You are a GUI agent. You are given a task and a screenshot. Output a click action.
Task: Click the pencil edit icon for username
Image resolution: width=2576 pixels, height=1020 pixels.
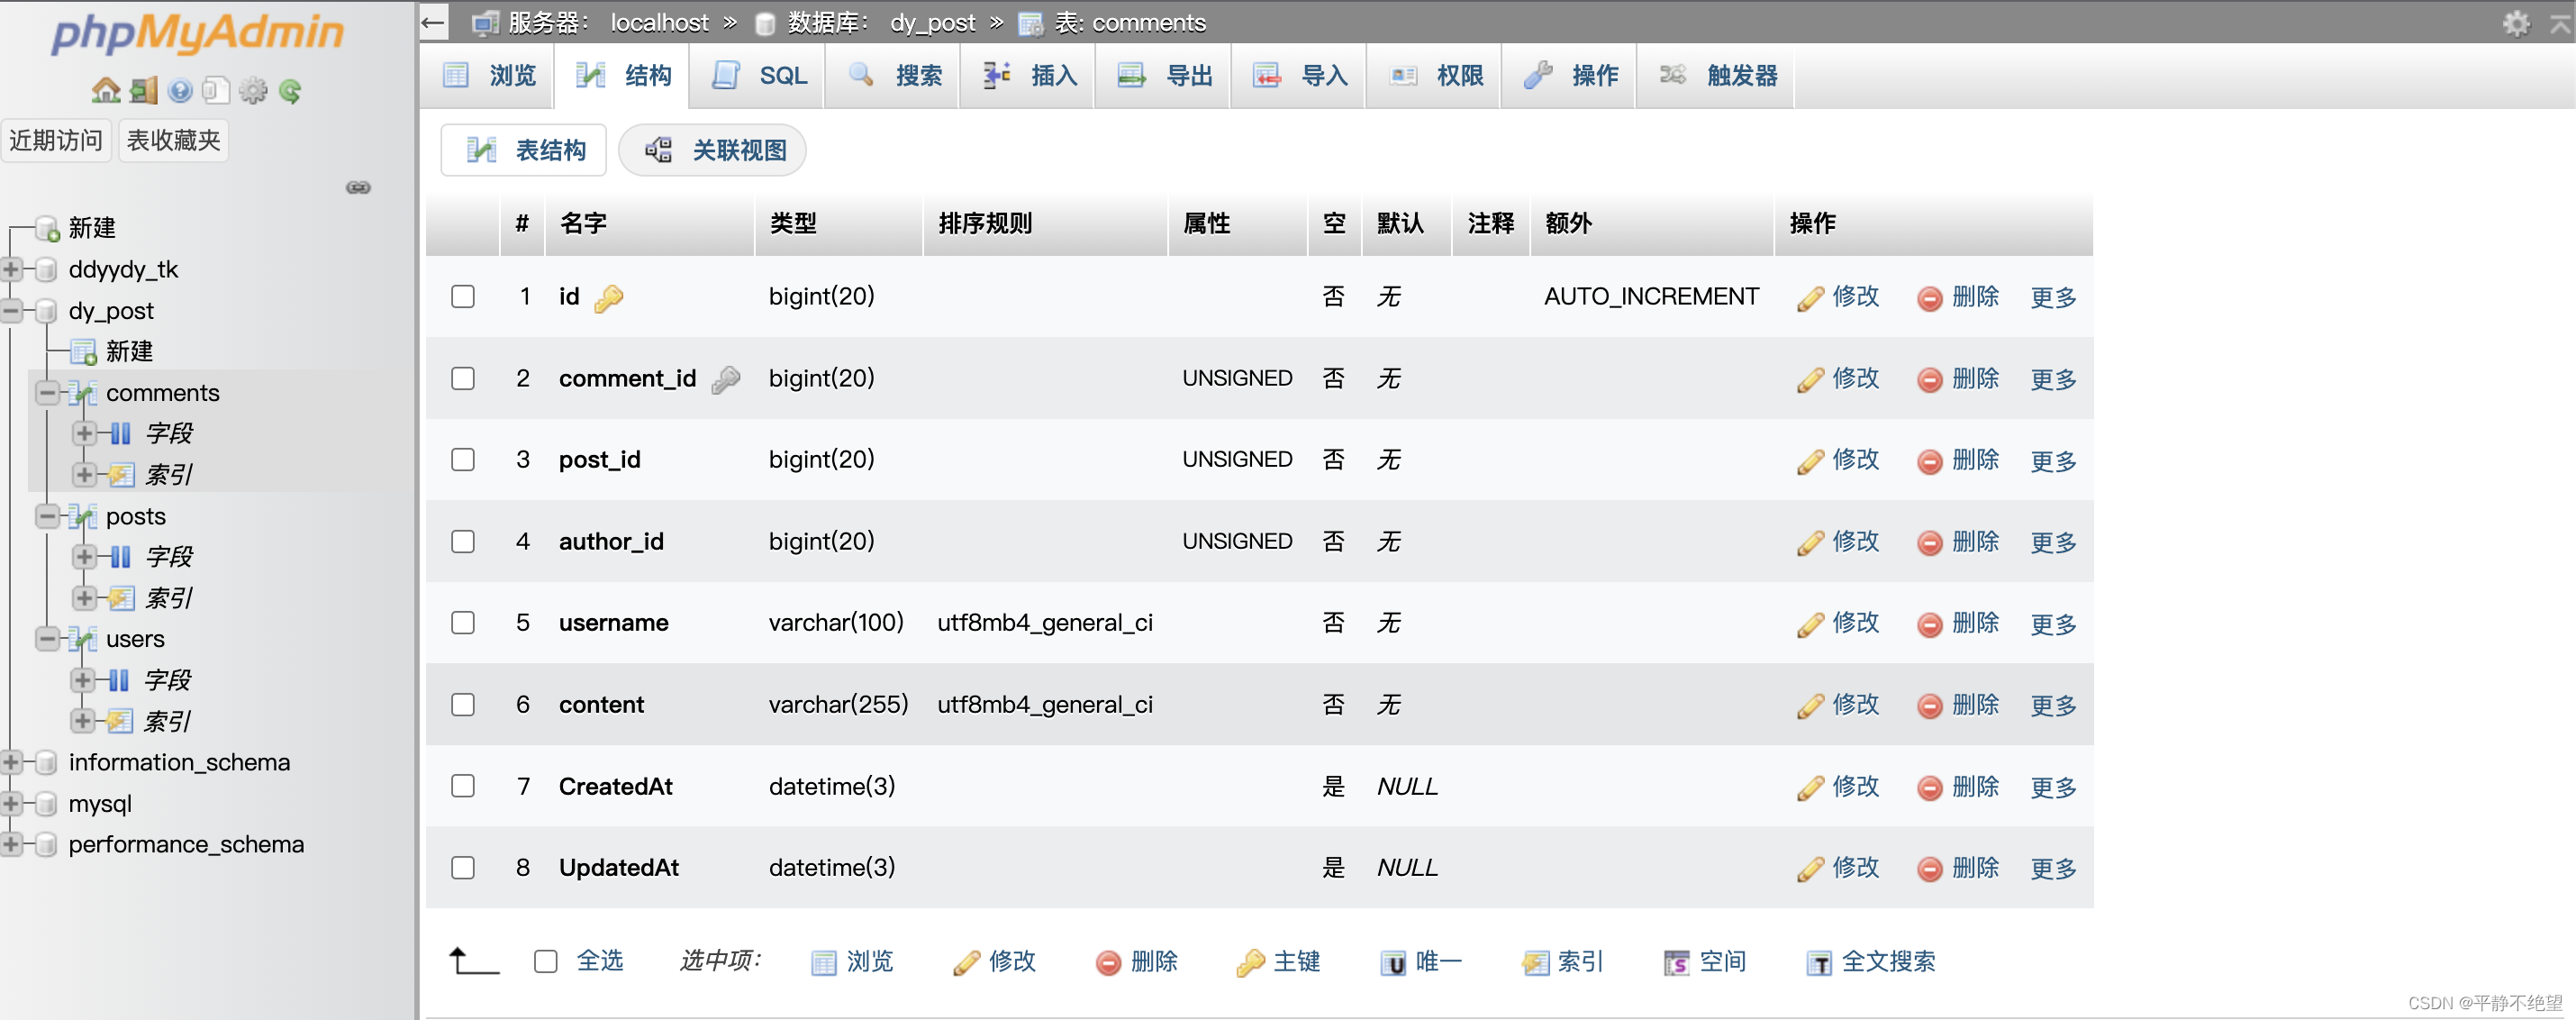[x=1810, y=624]
